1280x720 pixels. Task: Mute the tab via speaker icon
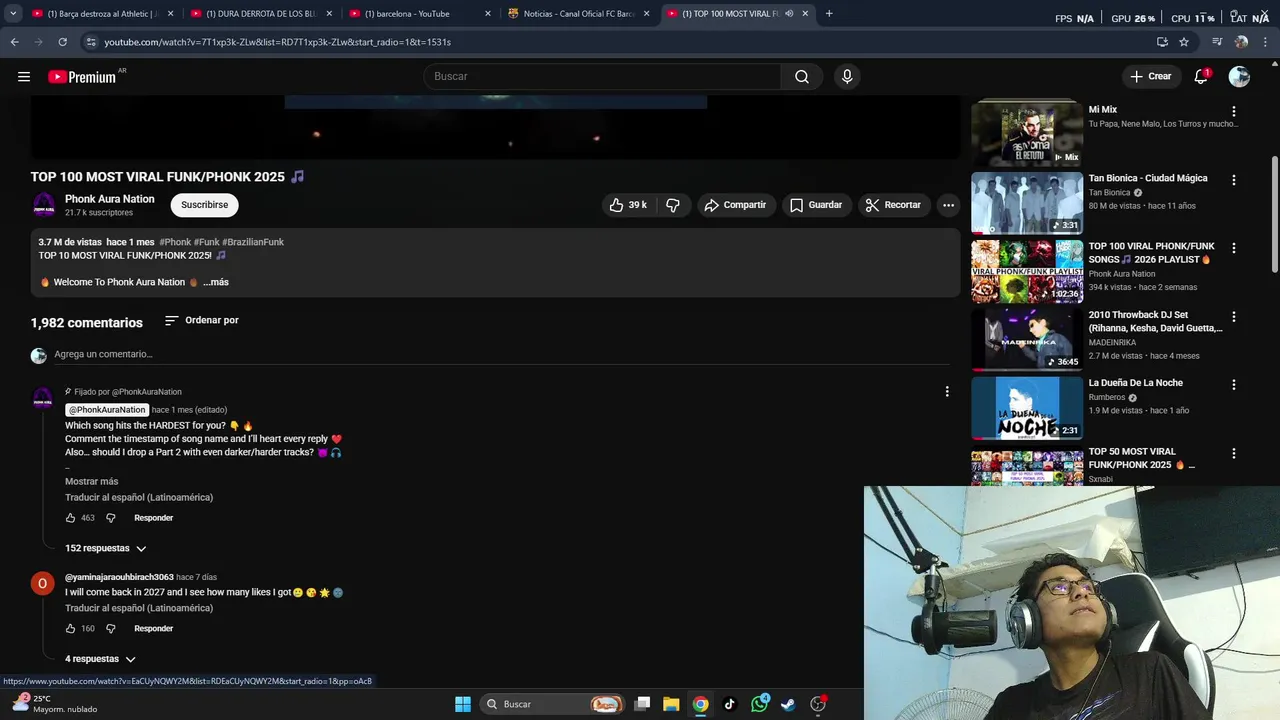point(789,14)
